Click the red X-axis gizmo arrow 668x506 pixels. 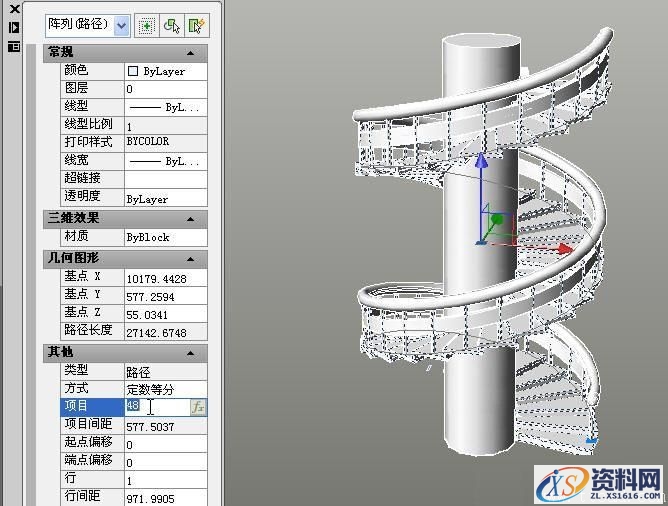tap(538, 241)
